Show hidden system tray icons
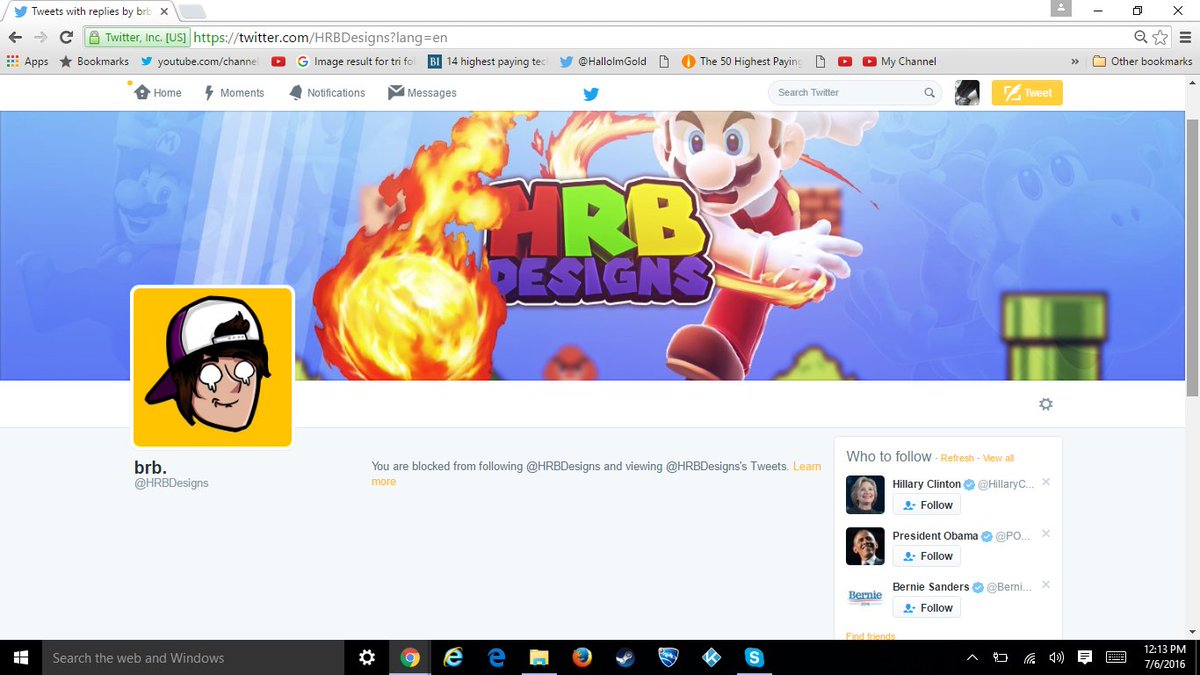 [x=972, y=657]
